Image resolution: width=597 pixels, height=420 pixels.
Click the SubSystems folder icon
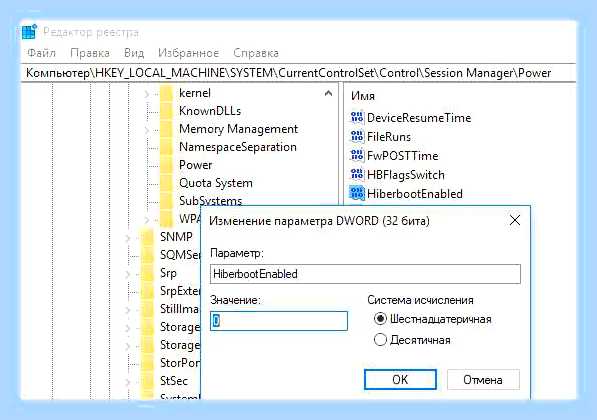pos(166,200)
